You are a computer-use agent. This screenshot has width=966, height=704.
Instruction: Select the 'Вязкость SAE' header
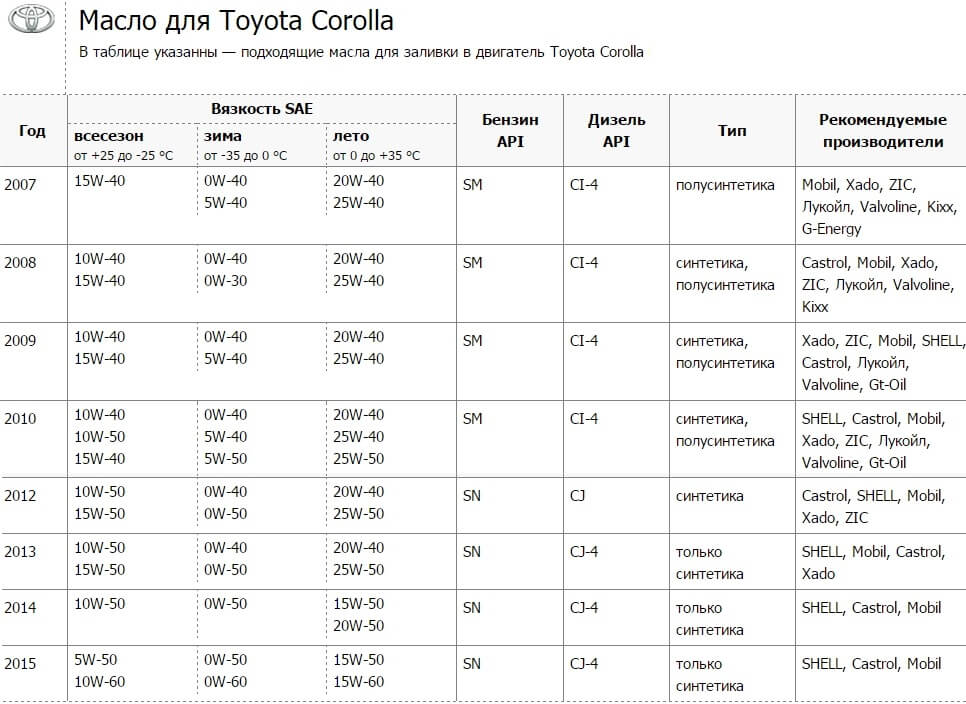click(x=261, y=108)
